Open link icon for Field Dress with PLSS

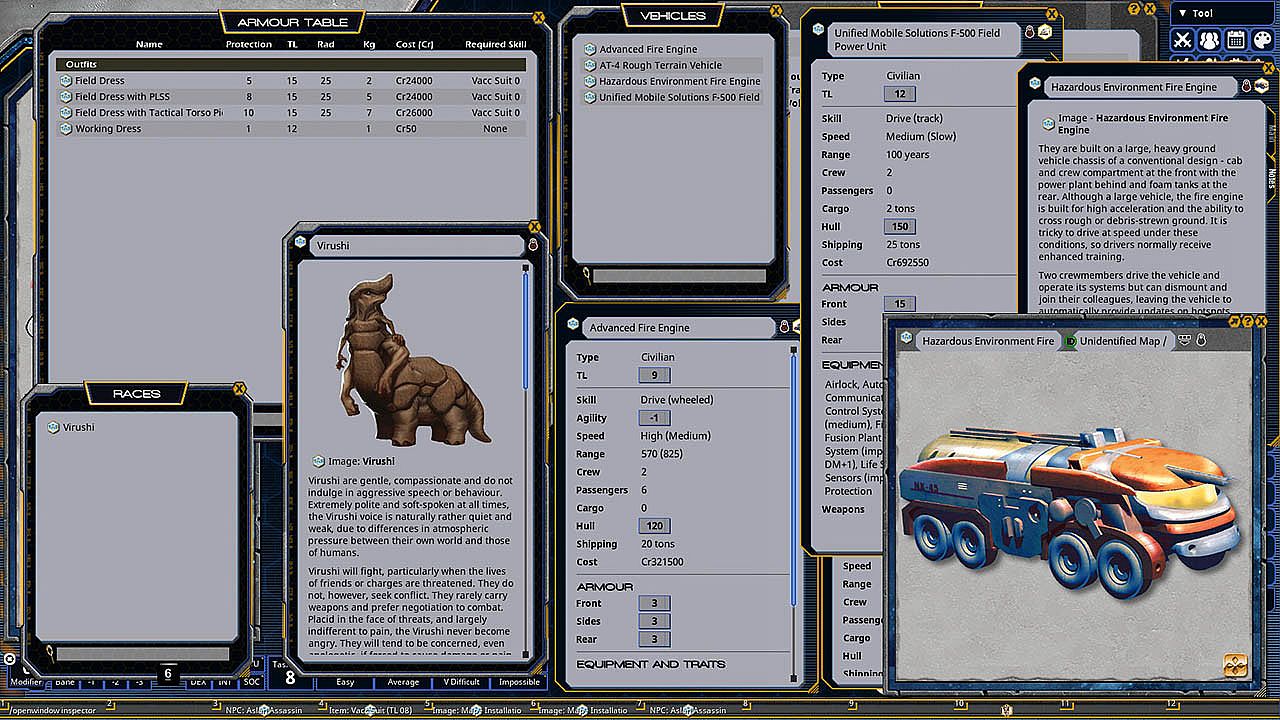pos(66,97)
